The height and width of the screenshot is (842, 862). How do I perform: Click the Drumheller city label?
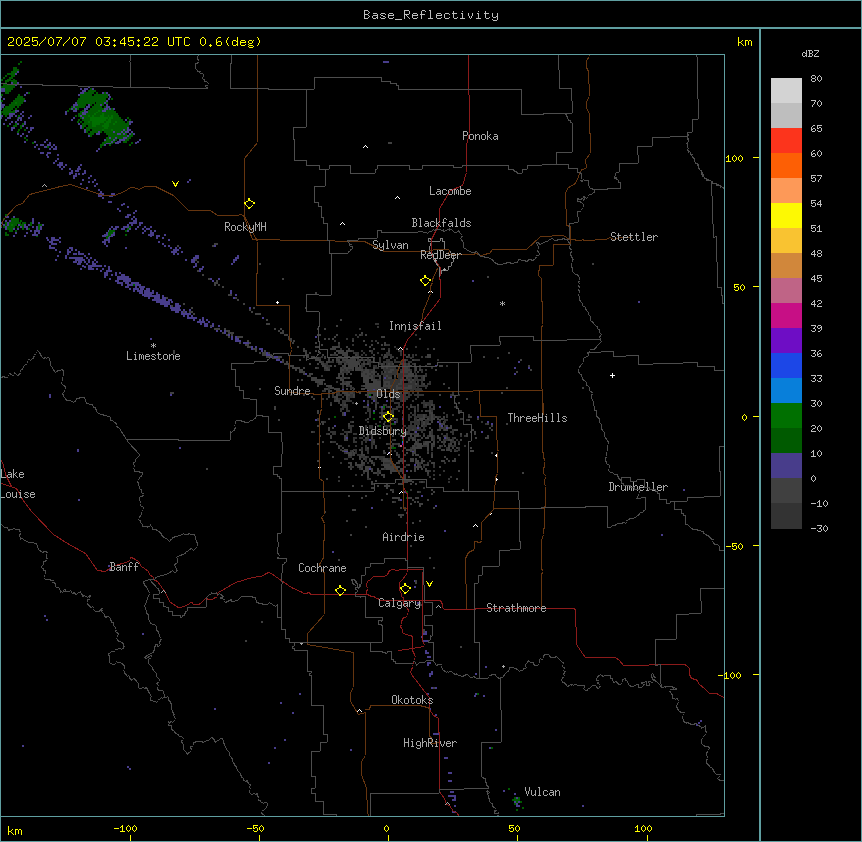click(x=638, y=487)
